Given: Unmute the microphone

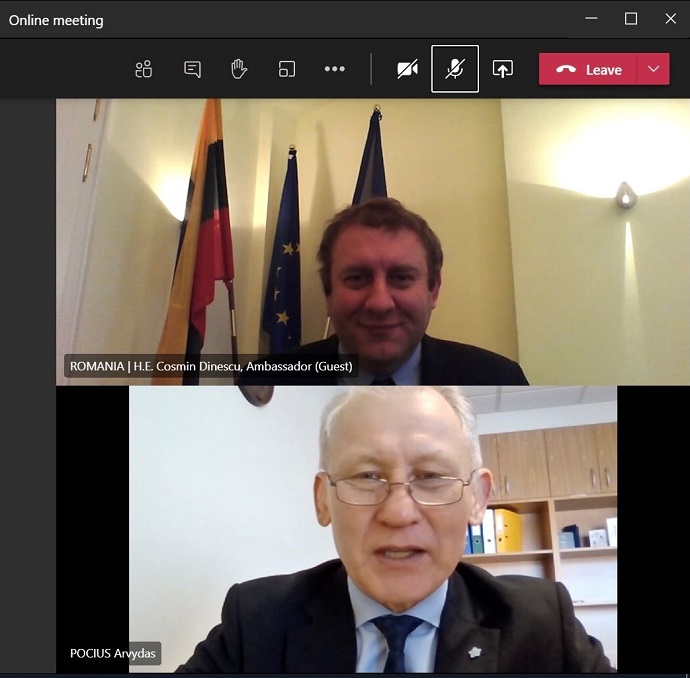Looking at the screenshot, I should point(455,69).
